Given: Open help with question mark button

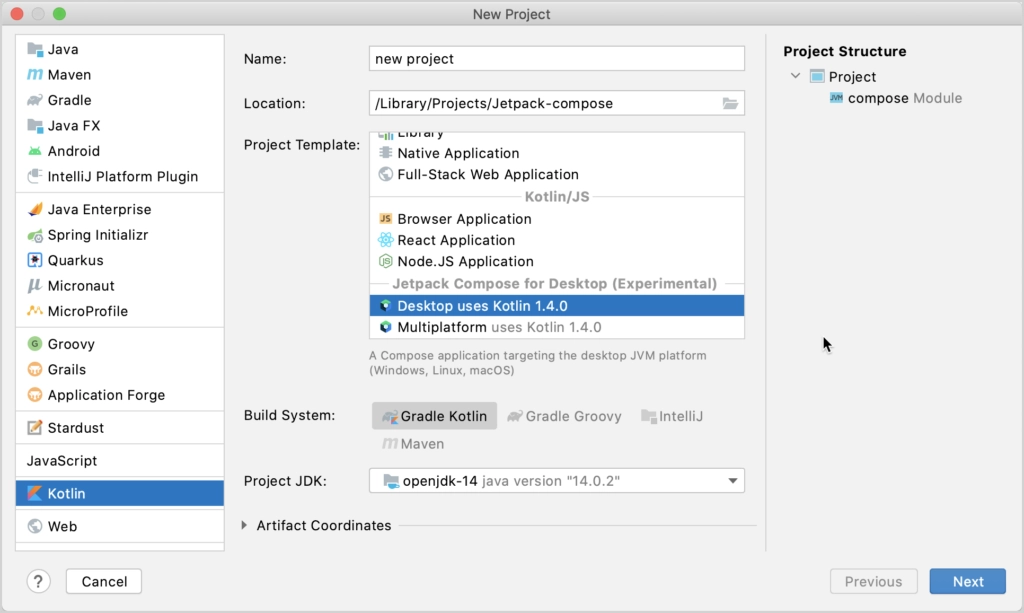Looking at the screenshot, I should click(39, 581).
